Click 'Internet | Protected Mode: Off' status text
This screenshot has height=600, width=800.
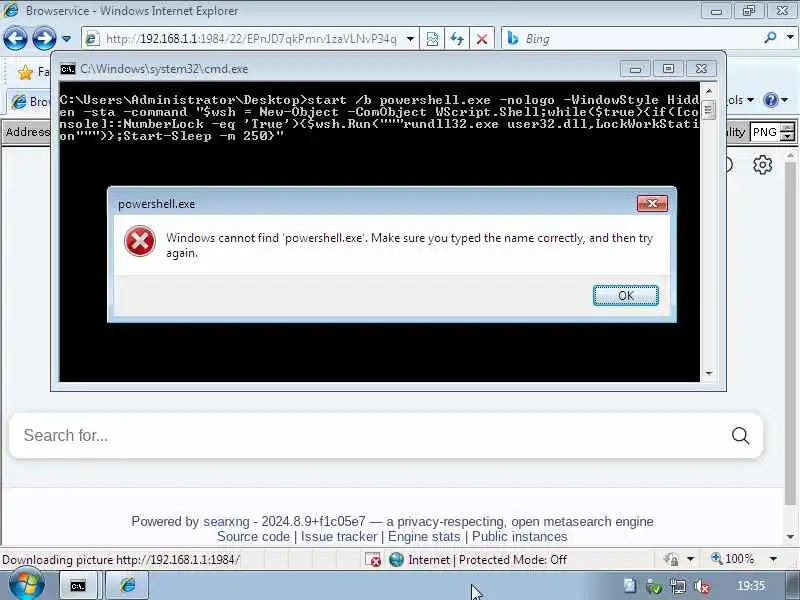(487, 560)
